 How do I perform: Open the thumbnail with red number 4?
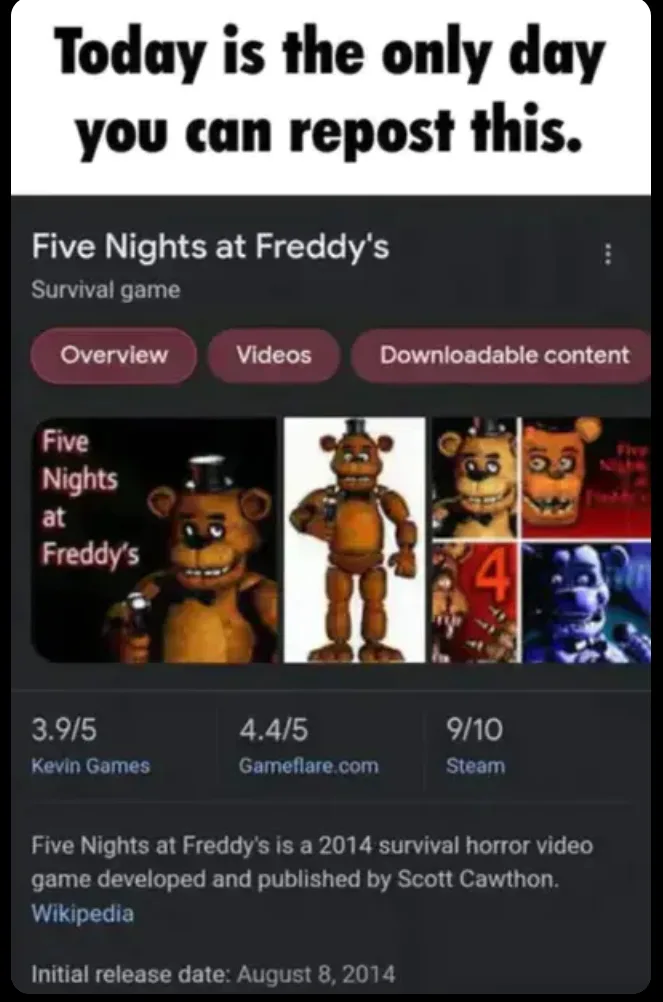click(x=473, y=603)
